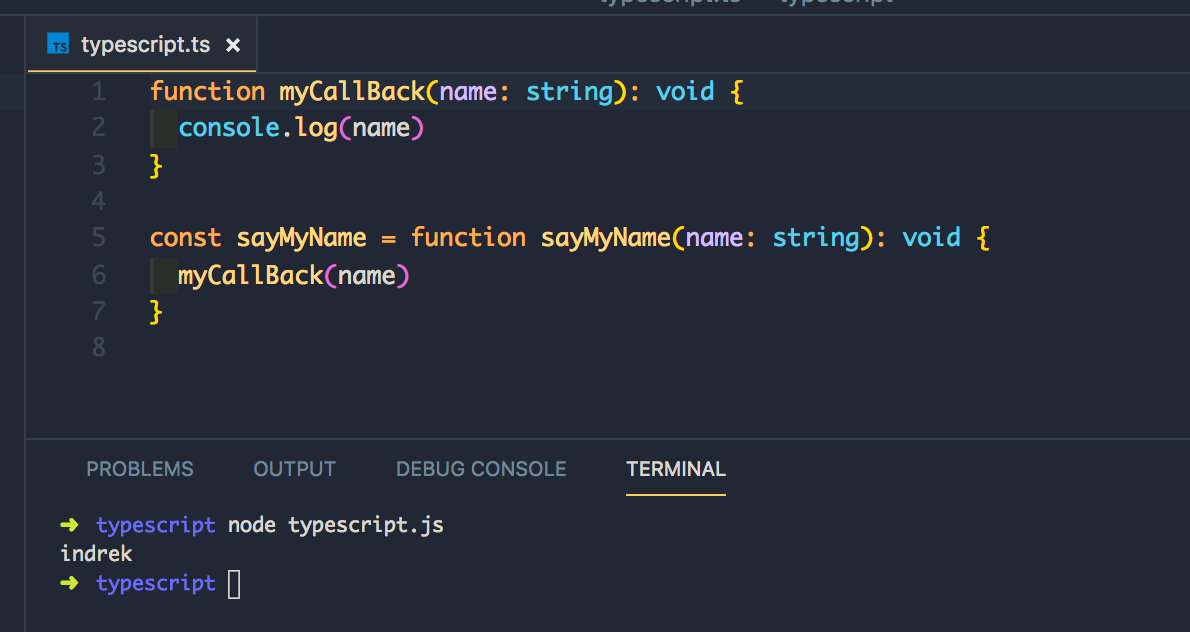
Task: Click the myCallBack(name) call on line 6
Action: pyautogui.click(x=294, y=275)
